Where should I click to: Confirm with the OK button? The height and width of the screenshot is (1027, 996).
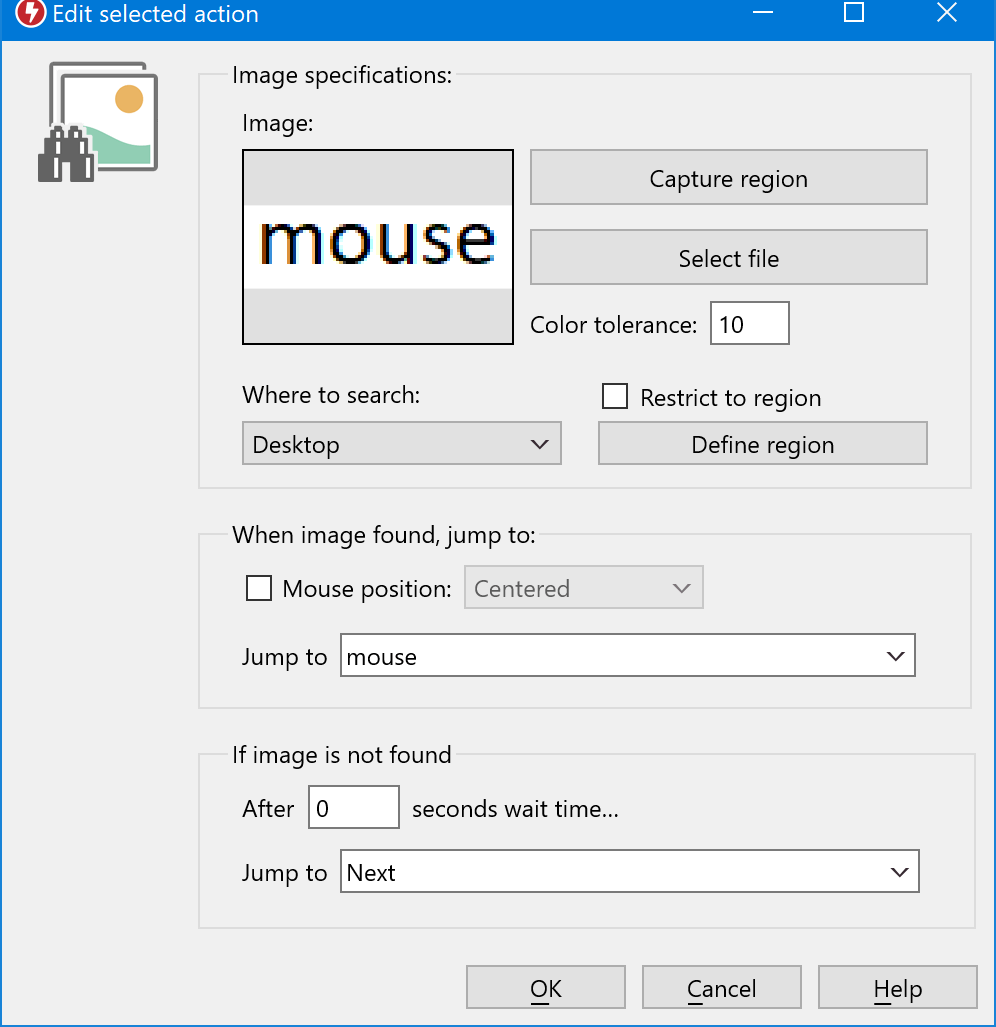[x=546, y=988]
